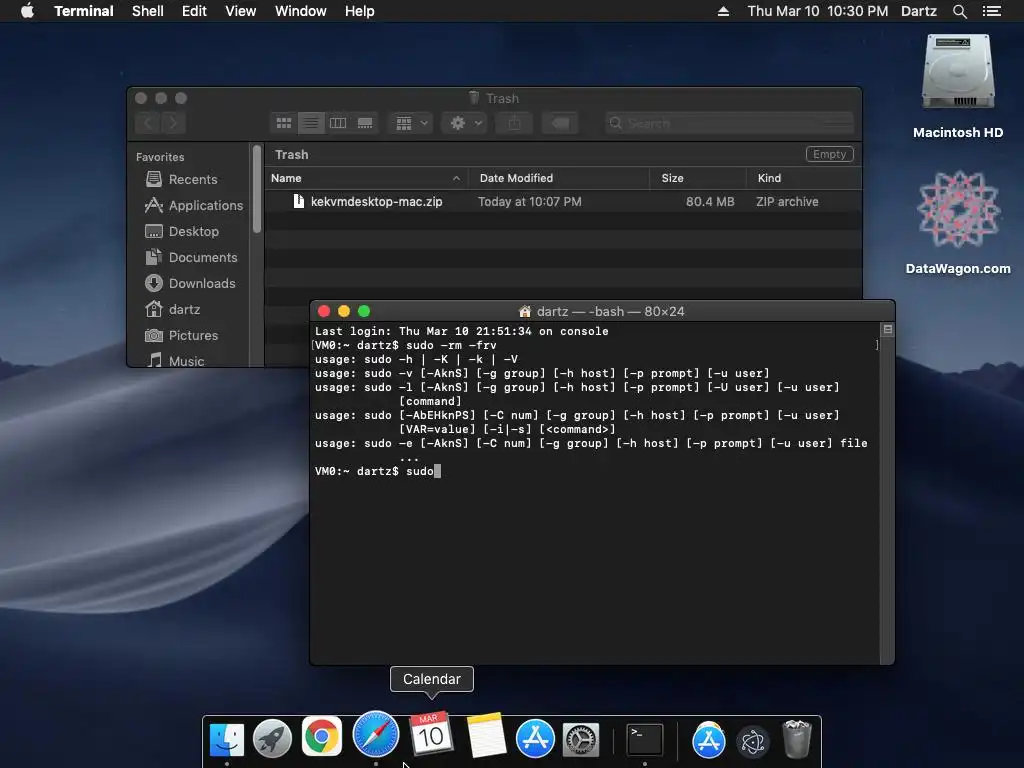Click the Finder sidebar scrollbar
The image size is (1024, 768).
click(x=257, y=189)
